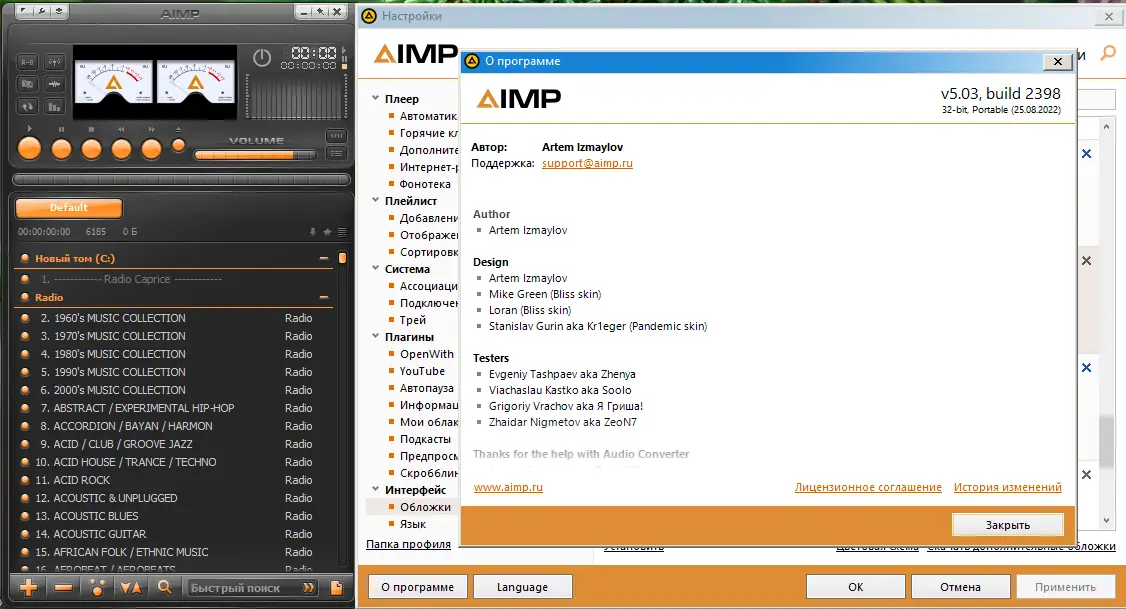The width and height of the screenshot is (1126, 609).
Task: Click the star favorites icon in playlist header
Action: [x=327, y=232]
